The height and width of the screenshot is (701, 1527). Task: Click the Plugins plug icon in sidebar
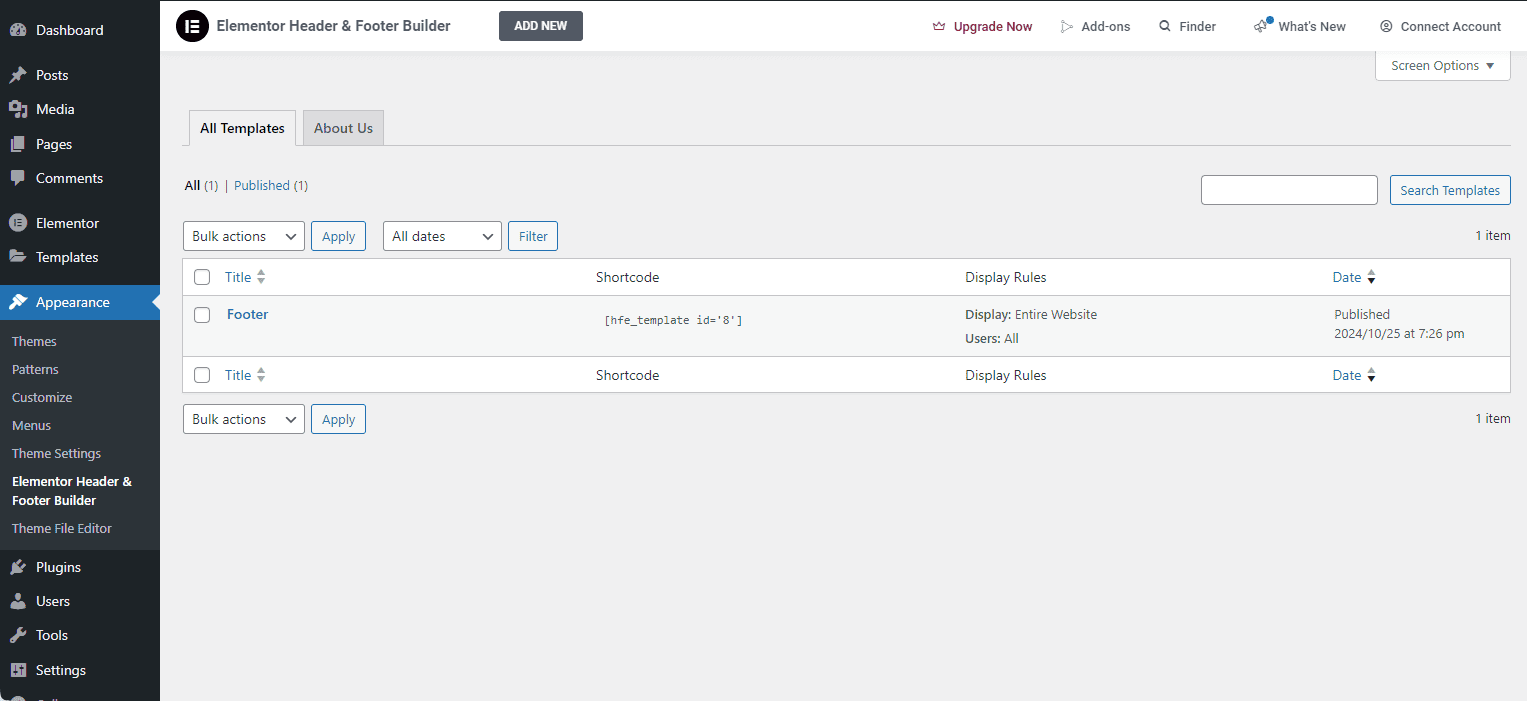[x=18, y=567]
